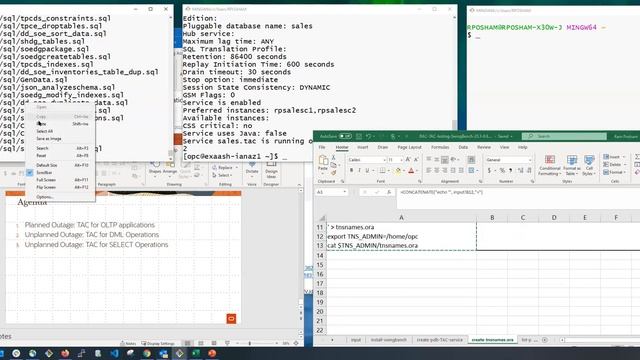Open the Excel View tab
The width and height of the screenshot is (640, 360).
pos(504,147)
